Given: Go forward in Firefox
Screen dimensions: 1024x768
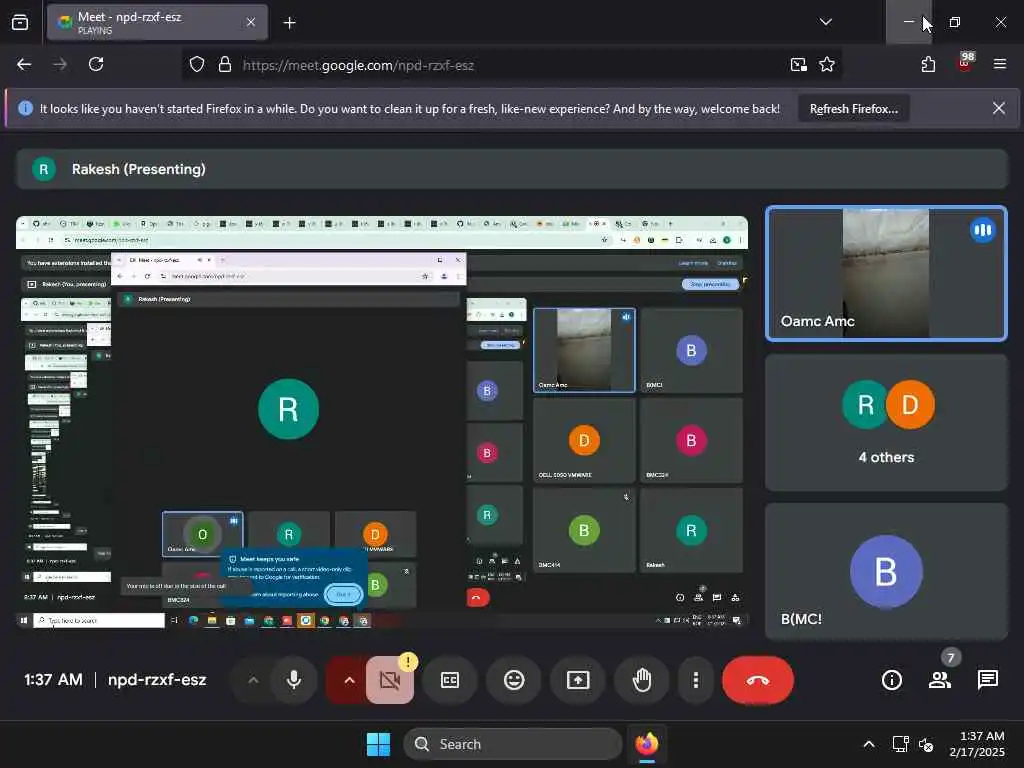Looking at the screenshot, I should [60, 64].
